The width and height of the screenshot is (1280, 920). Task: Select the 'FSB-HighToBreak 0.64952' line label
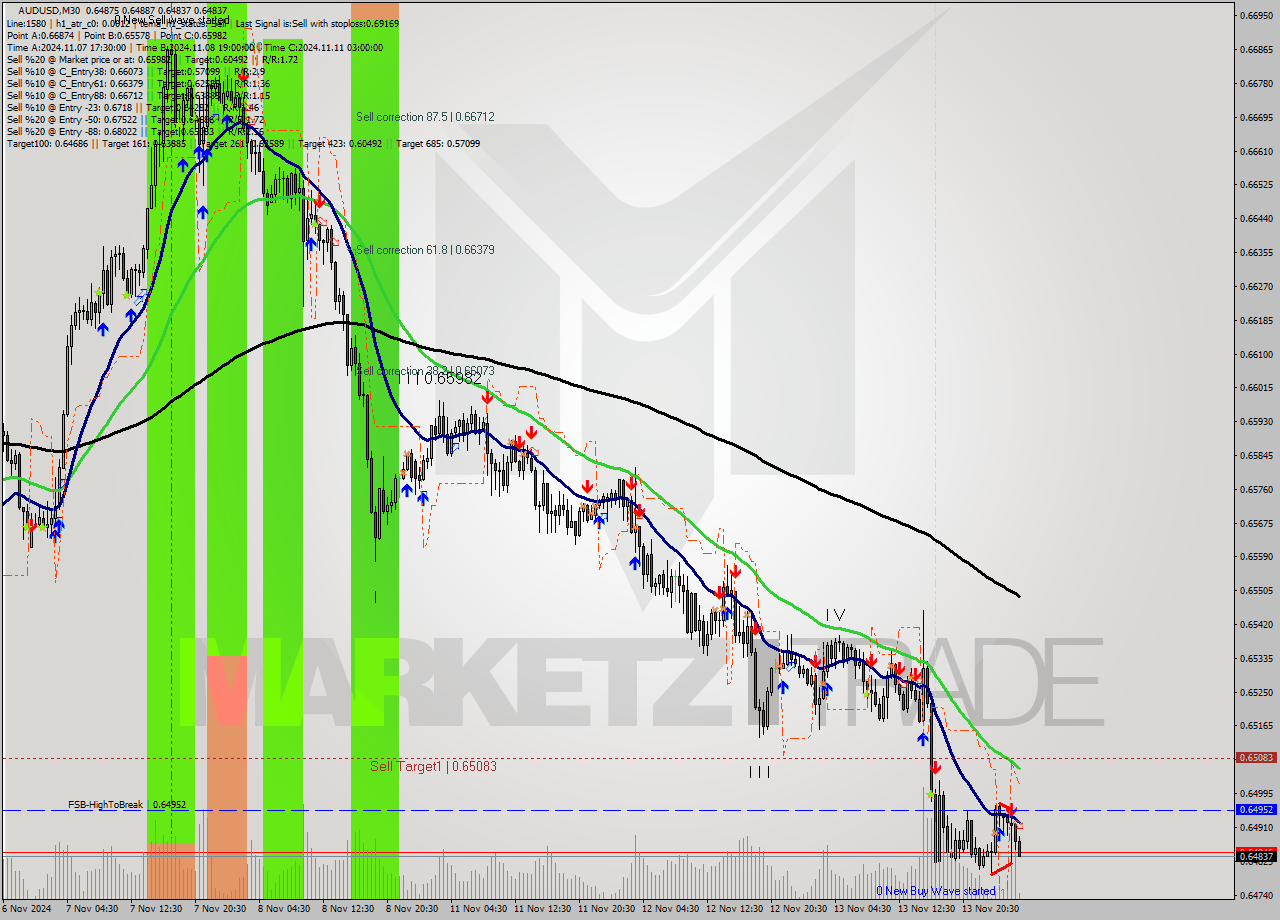coord(127,804)
